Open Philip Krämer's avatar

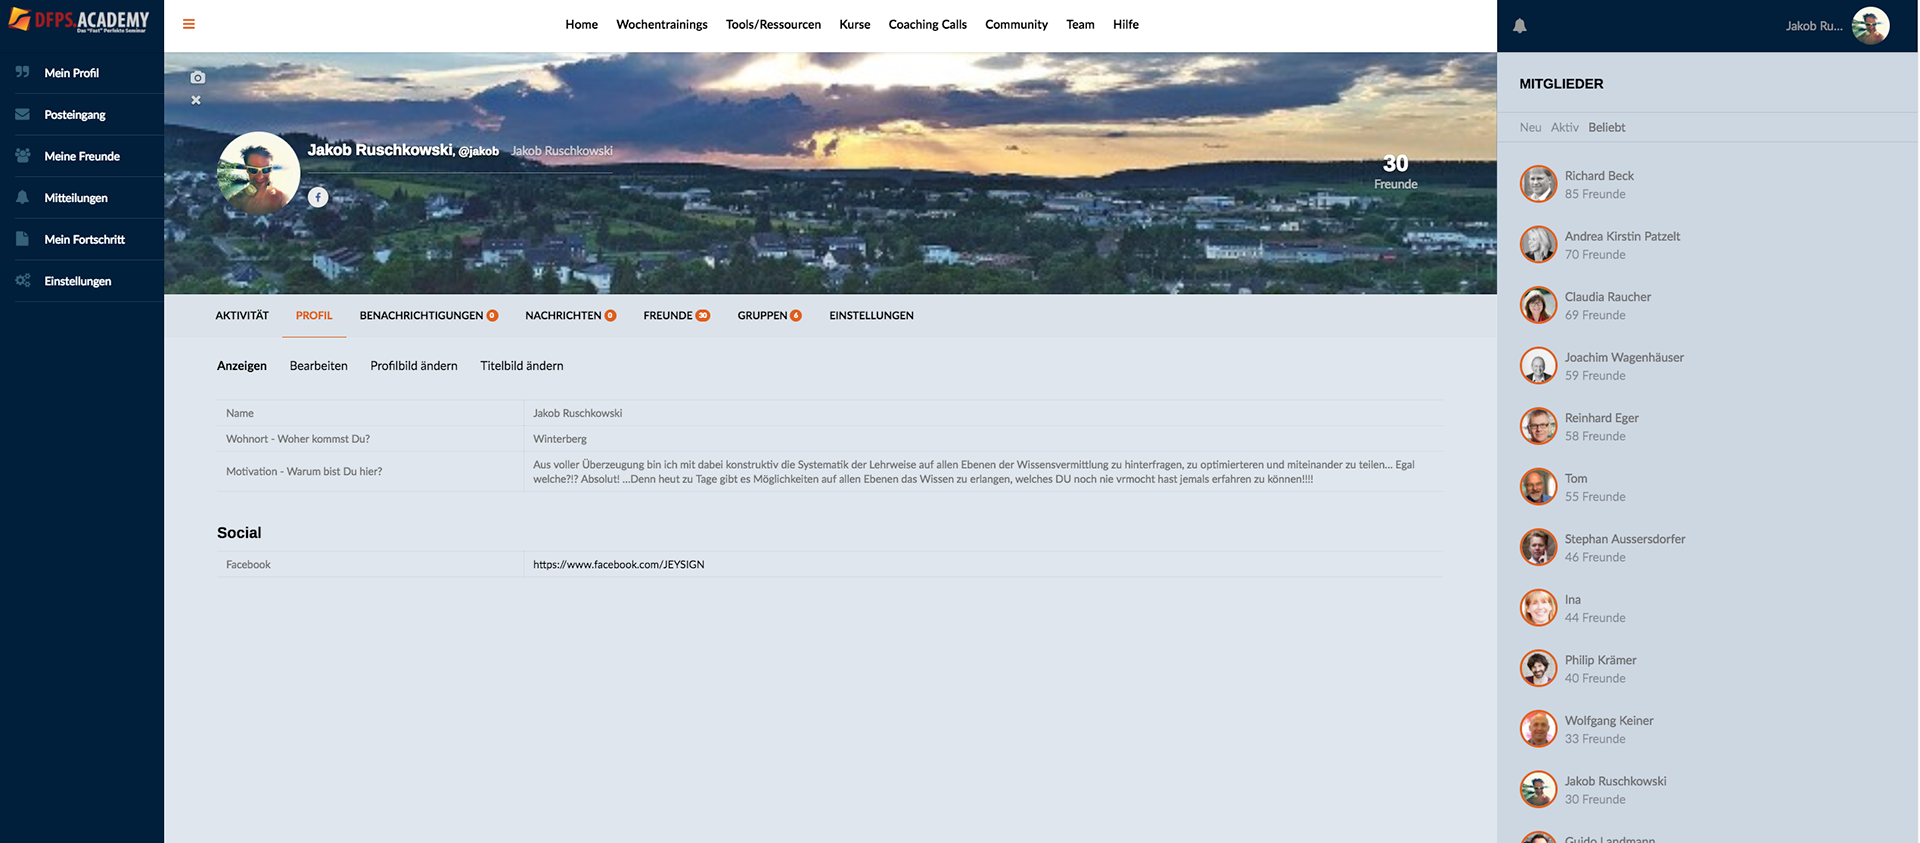pyautogui.click(x=1538, y=668)
